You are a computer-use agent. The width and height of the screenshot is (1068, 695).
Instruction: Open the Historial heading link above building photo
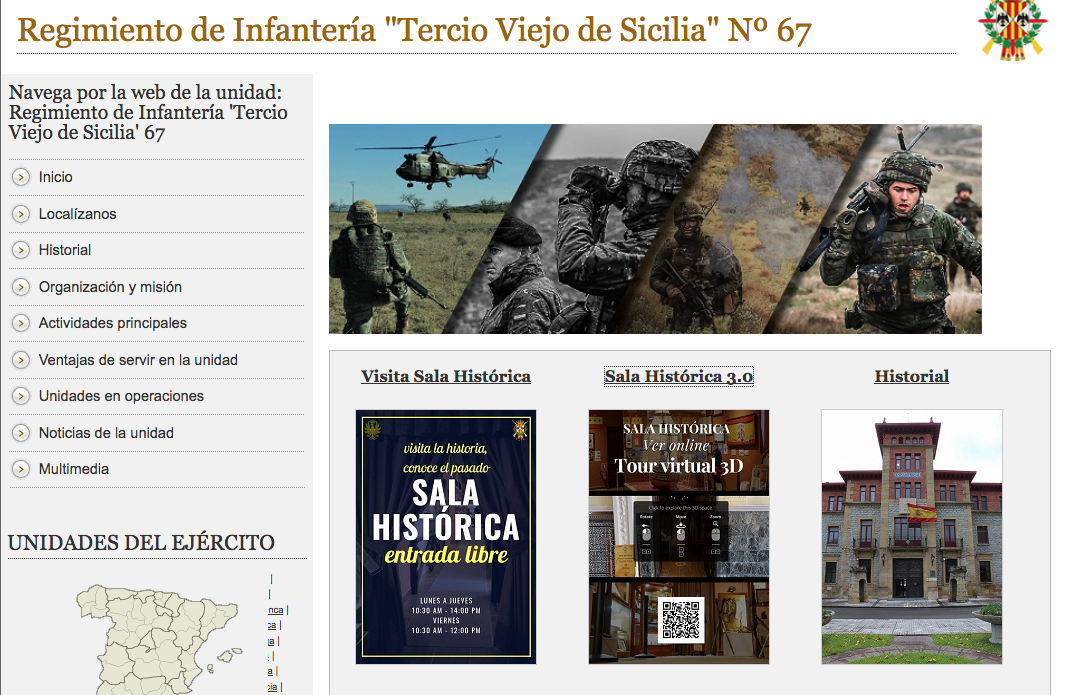tap(911, 377)
